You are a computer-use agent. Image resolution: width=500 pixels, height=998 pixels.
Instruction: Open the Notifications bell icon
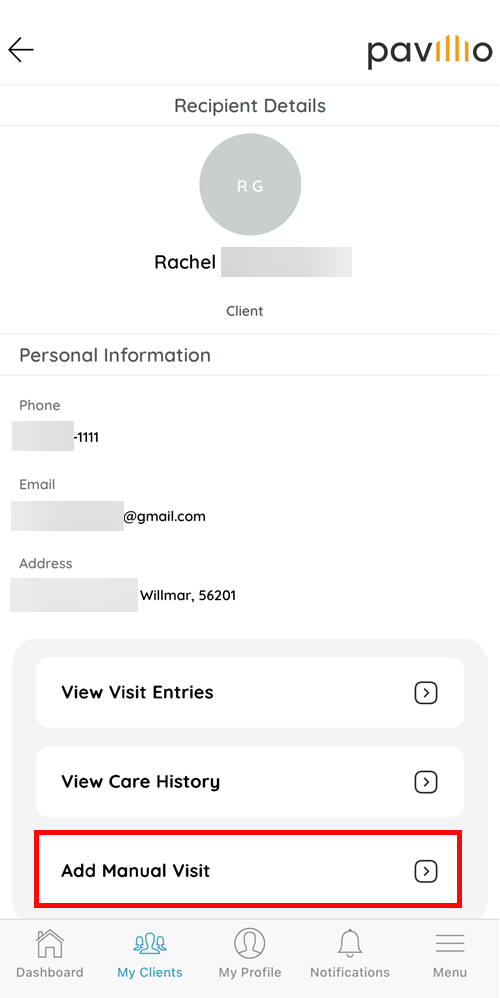(350, 943)
